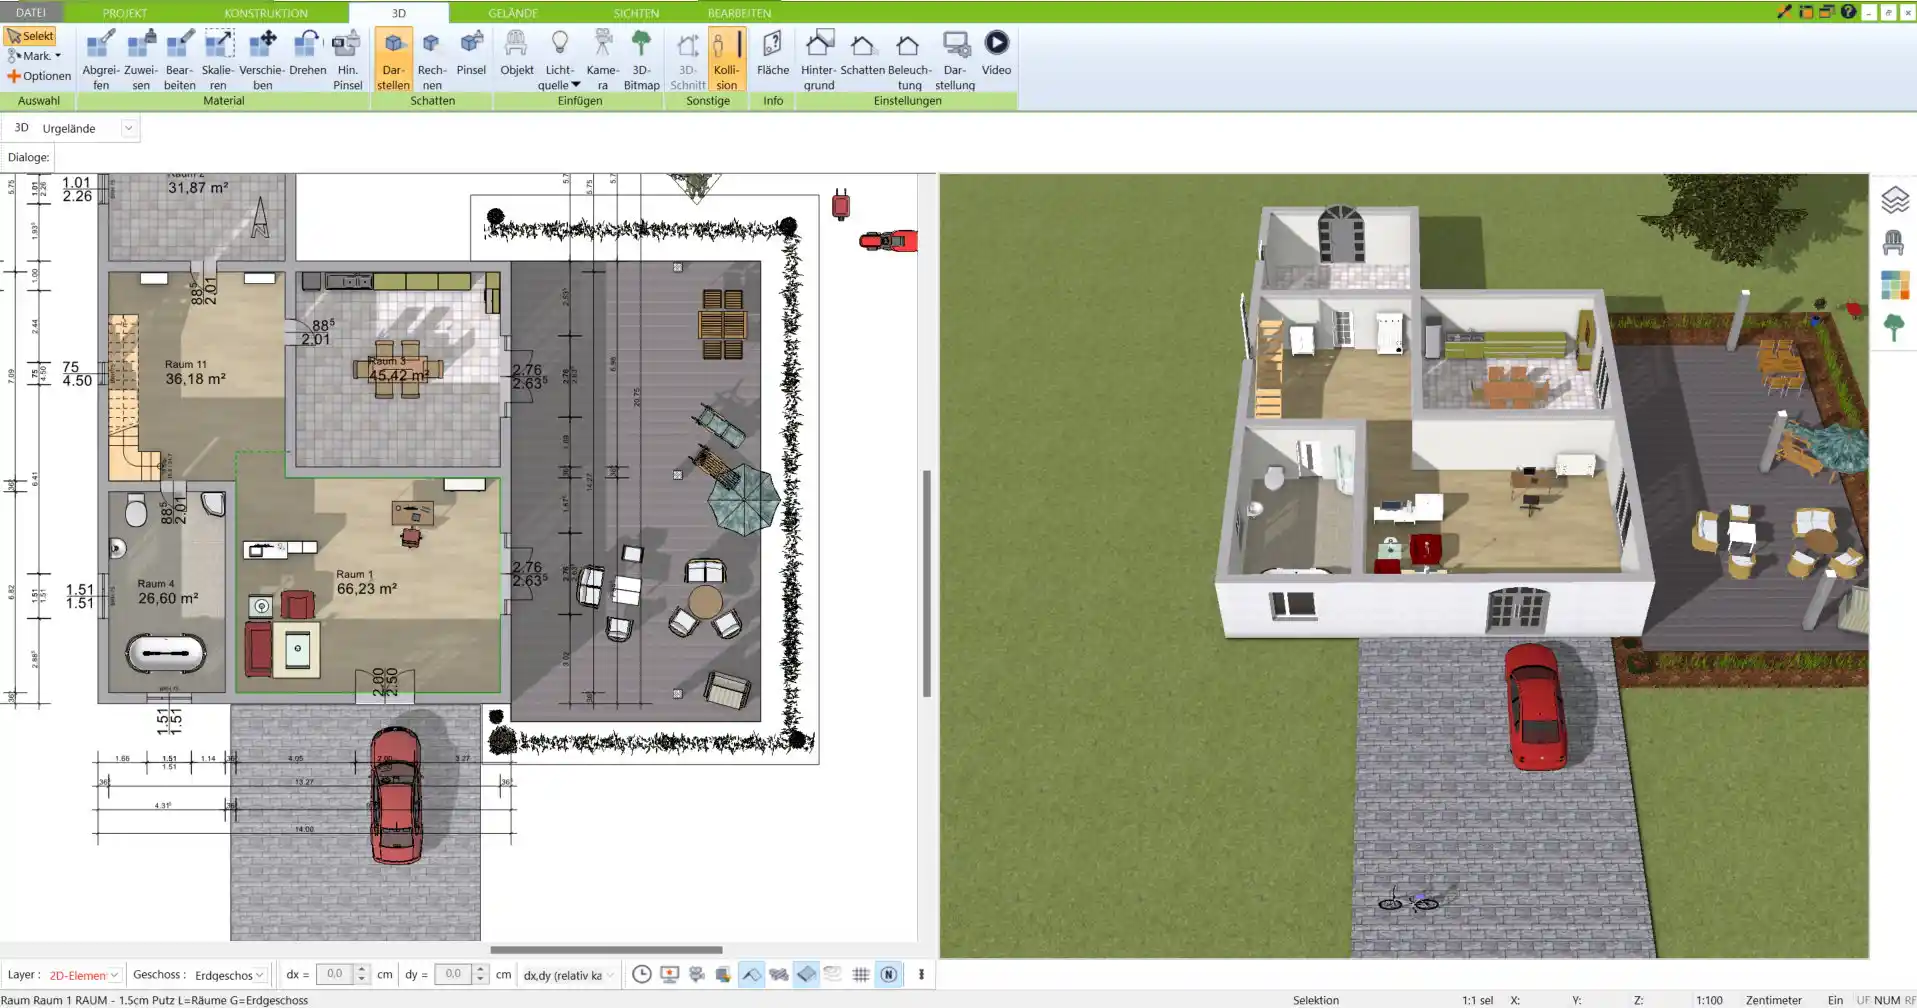Open Darstellung settings
The height and width of the screenshot is (1008, 1917).
(955, 60)
